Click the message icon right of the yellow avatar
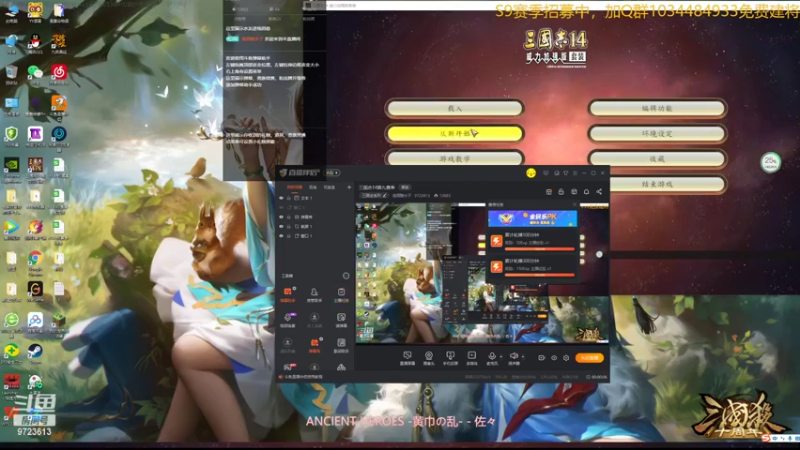 (546, 173)
